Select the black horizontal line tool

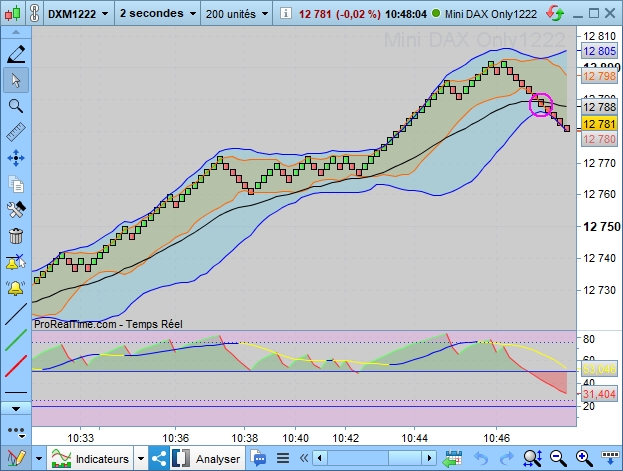(16, 392)
